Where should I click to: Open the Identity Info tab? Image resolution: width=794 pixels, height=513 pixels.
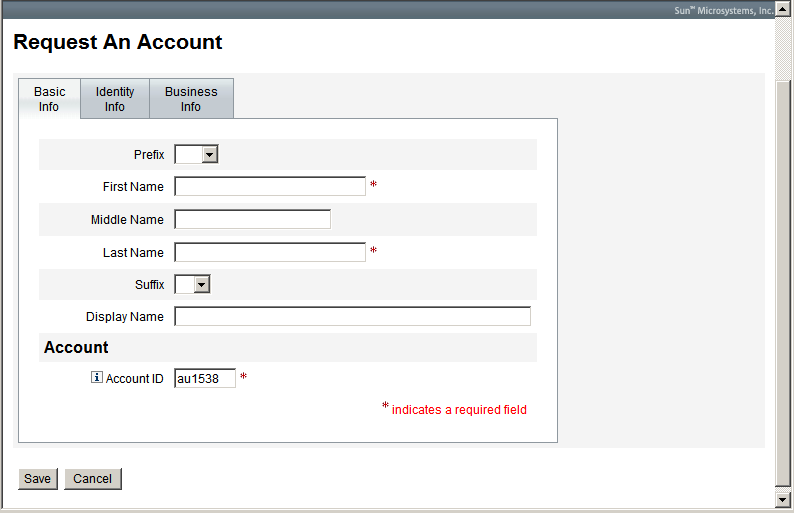115,99
